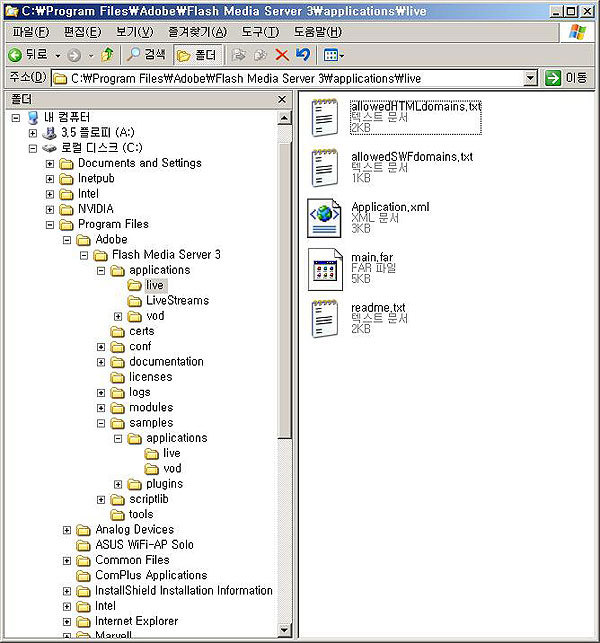Select the Common Files folder
This screenshot has height=643, width=600.
coord(123,560)
